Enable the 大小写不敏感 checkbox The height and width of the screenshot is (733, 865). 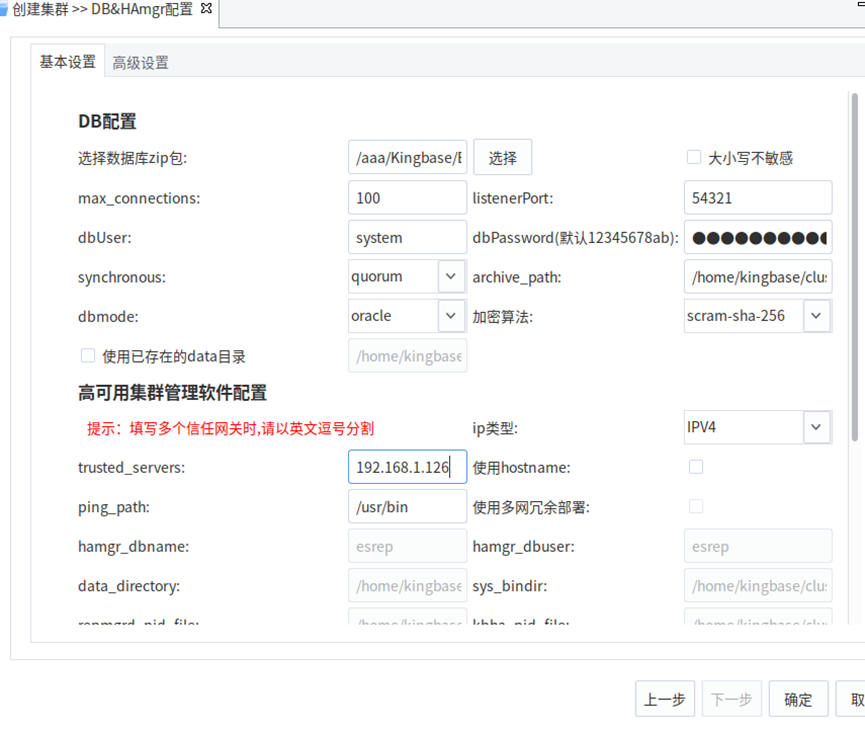[693, 158]
